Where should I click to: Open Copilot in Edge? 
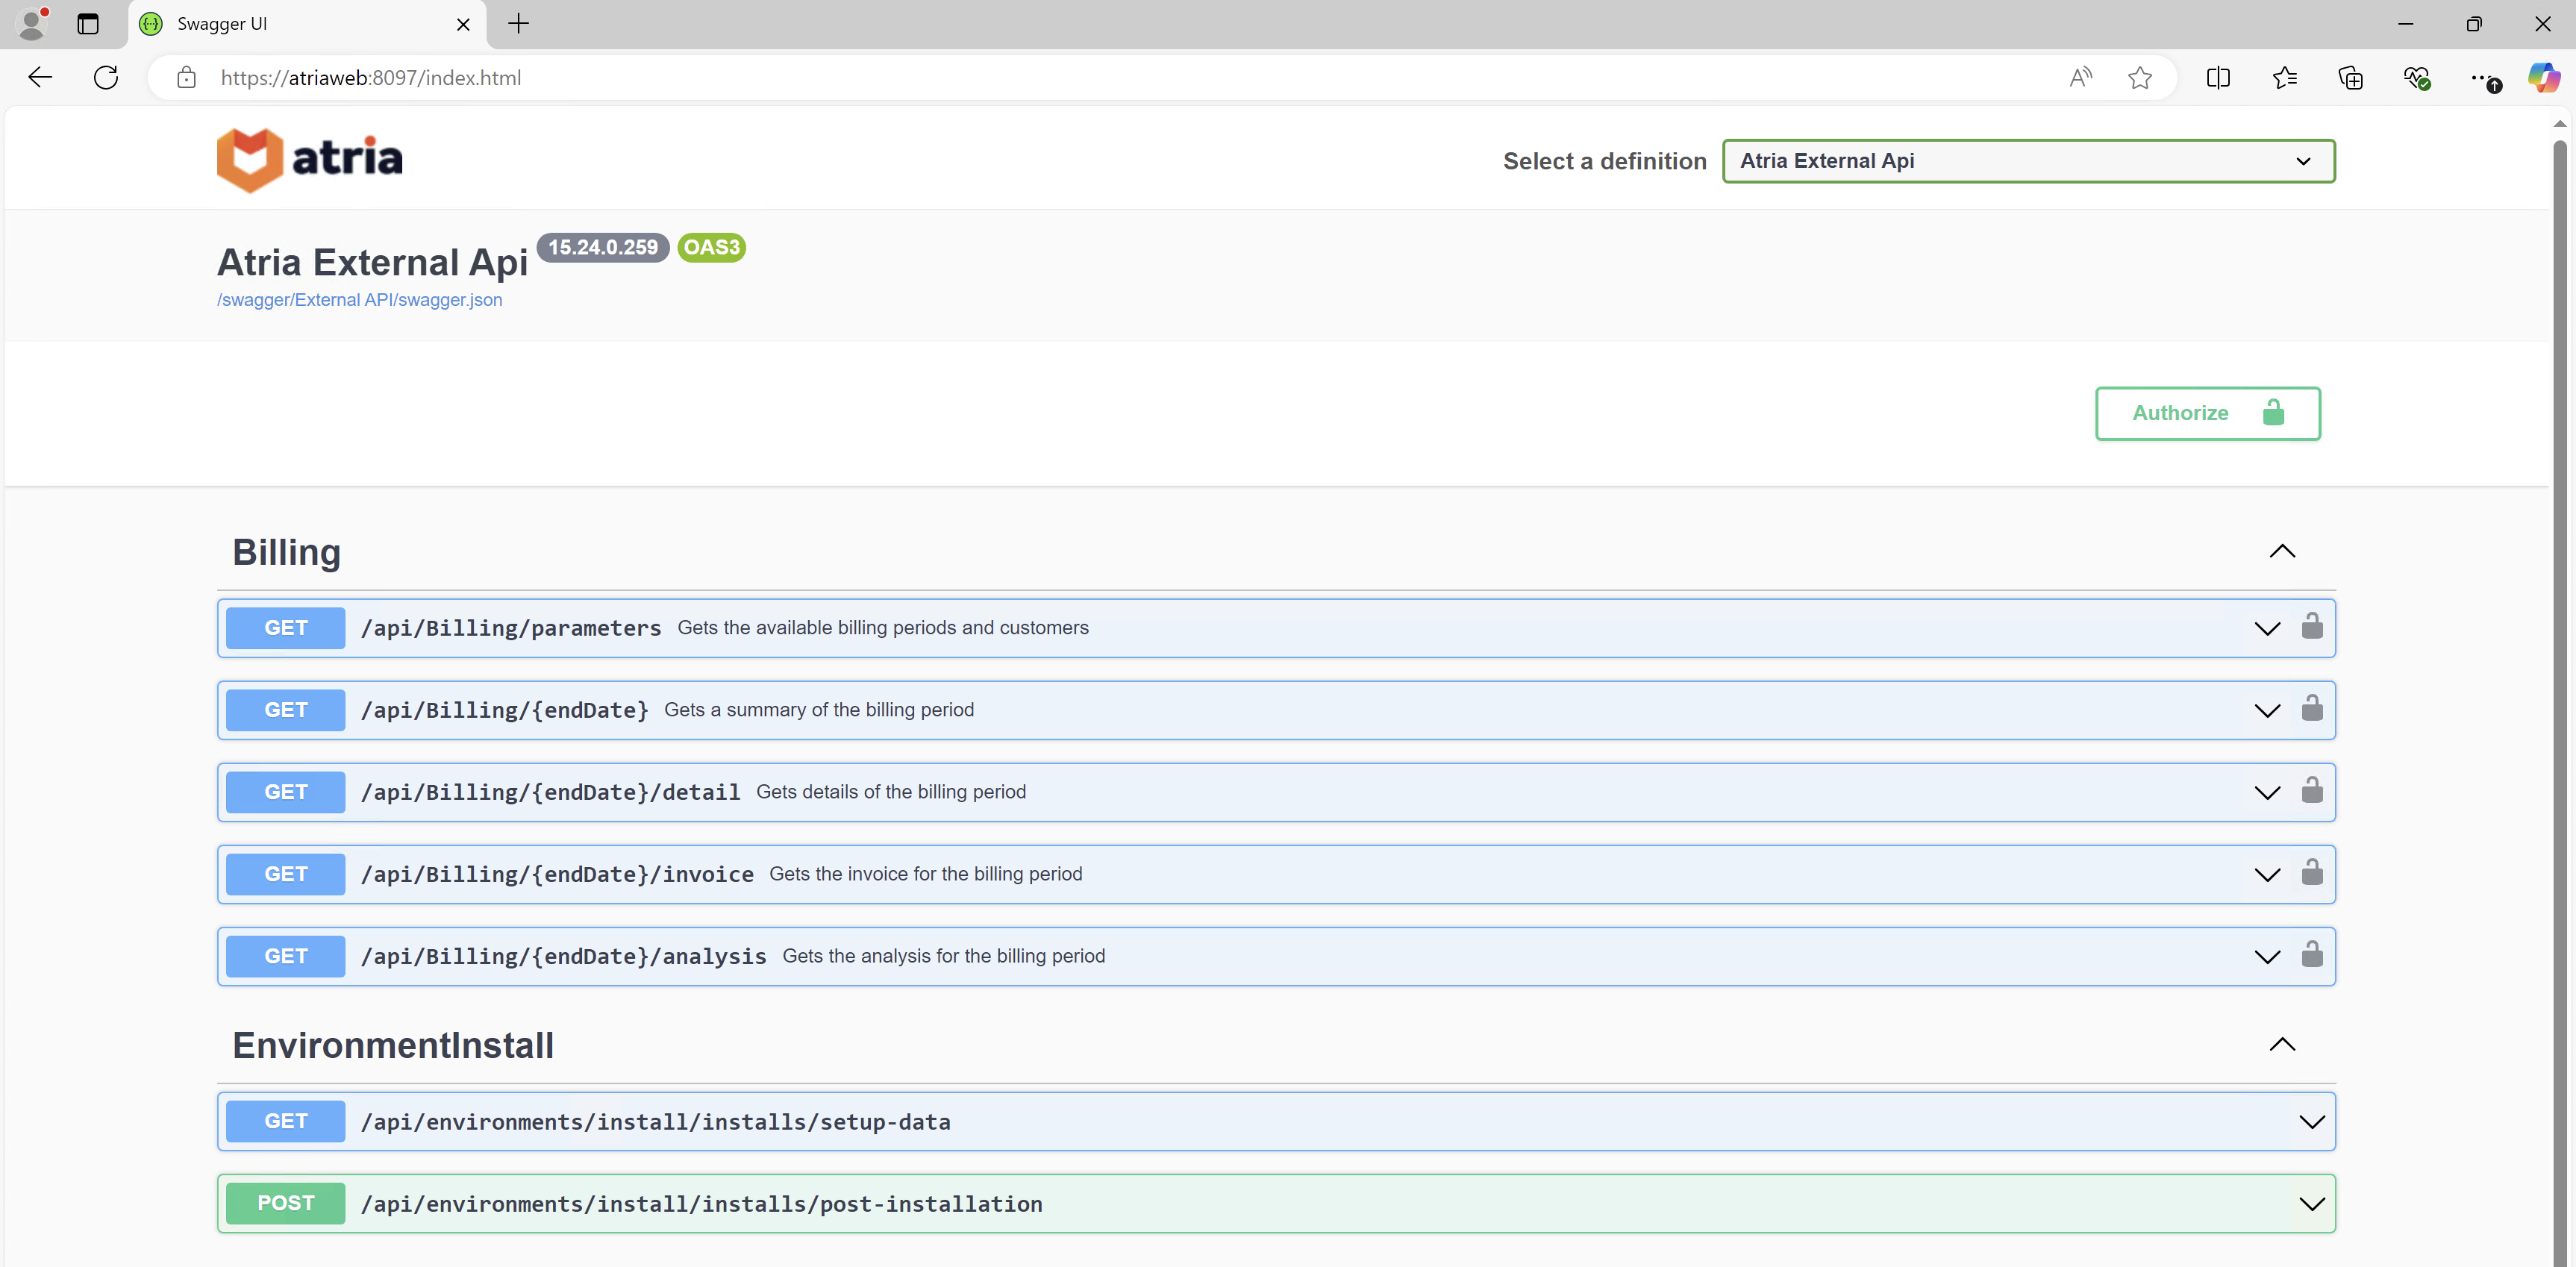pos(2543,77)
